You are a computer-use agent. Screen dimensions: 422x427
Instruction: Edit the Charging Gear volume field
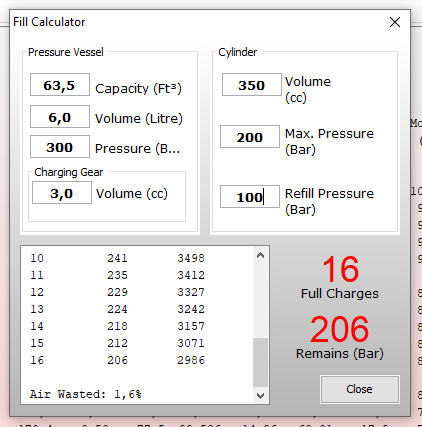click(x=62, y=193)
